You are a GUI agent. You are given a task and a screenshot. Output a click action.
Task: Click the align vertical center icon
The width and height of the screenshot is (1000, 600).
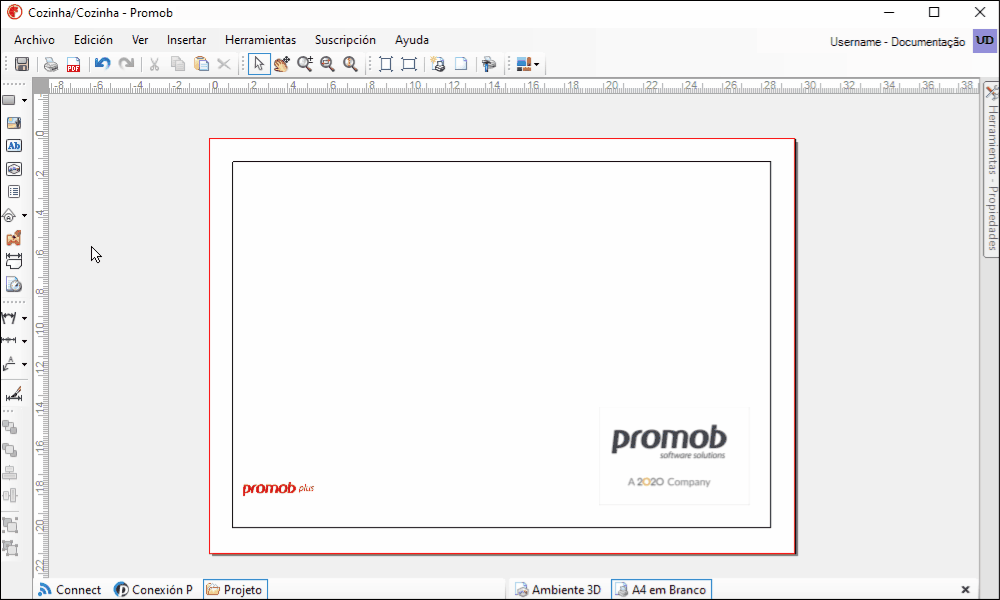(x=10, y=495)
